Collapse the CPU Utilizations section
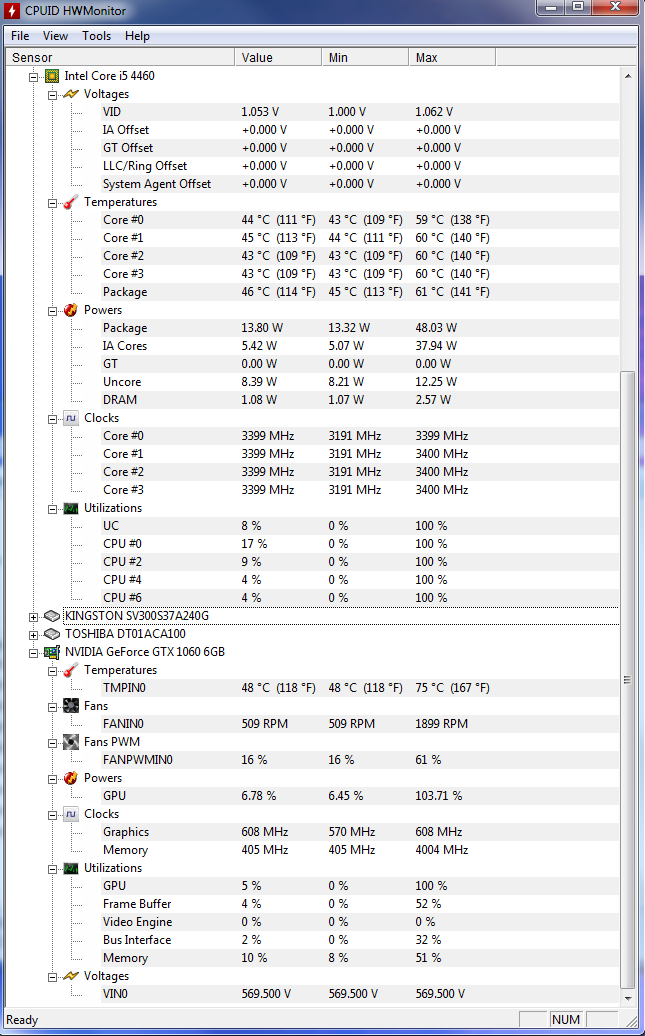This screenshot has width=645, height=1036. click(x=53, y=509)
